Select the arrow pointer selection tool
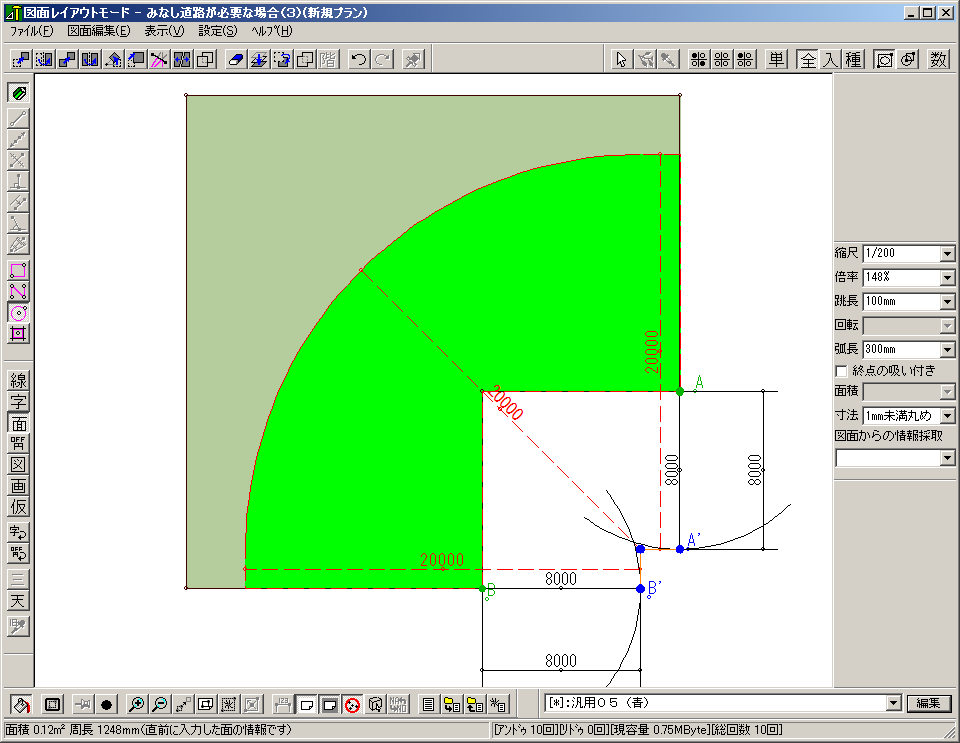 pyautogui.click(x=621, y=59)
